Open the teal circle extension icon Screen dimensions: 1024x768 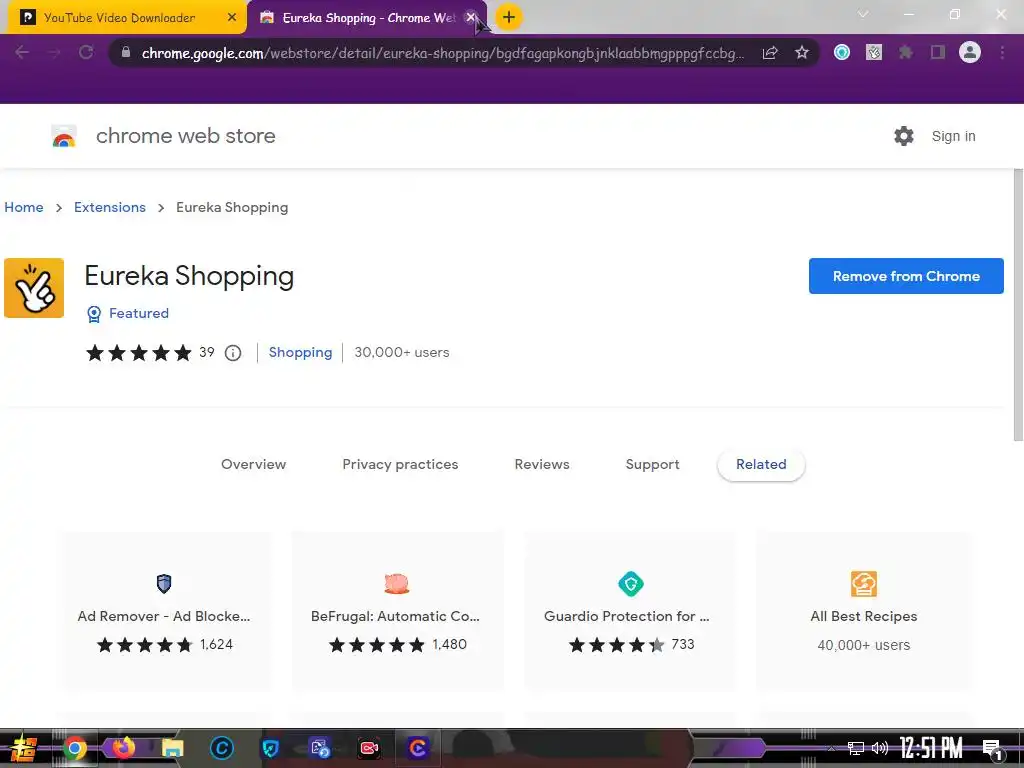coord(842,52)
